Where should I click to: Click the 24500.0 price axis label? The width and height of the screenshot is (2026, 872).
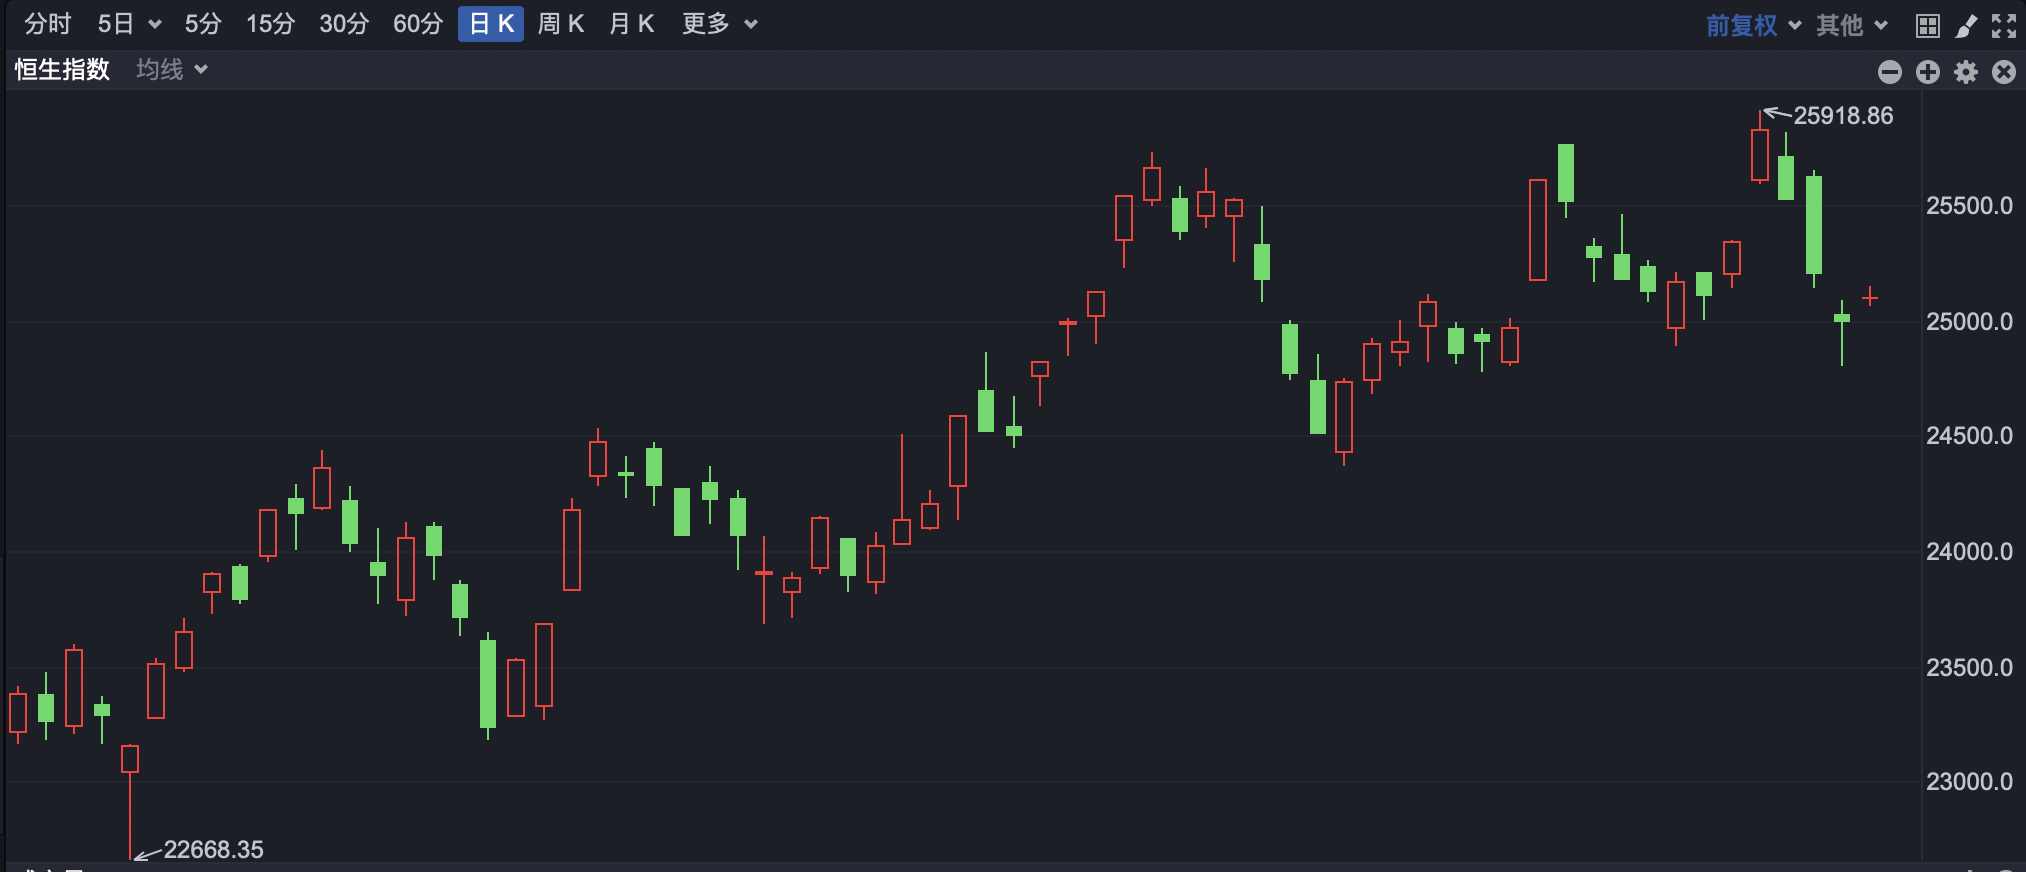[1969, 436]
